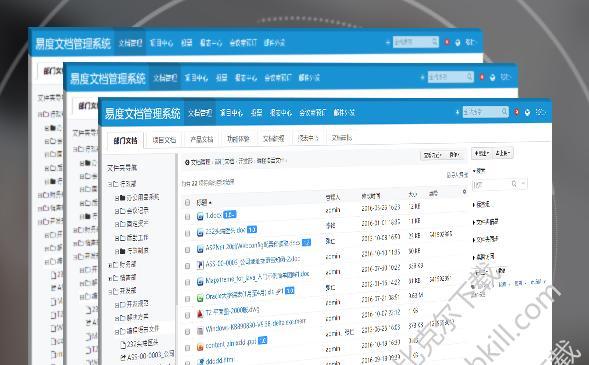This screenshot has width=589, height=365.
Task: Open the 上传 dropdown button
Action: point(503,153)
